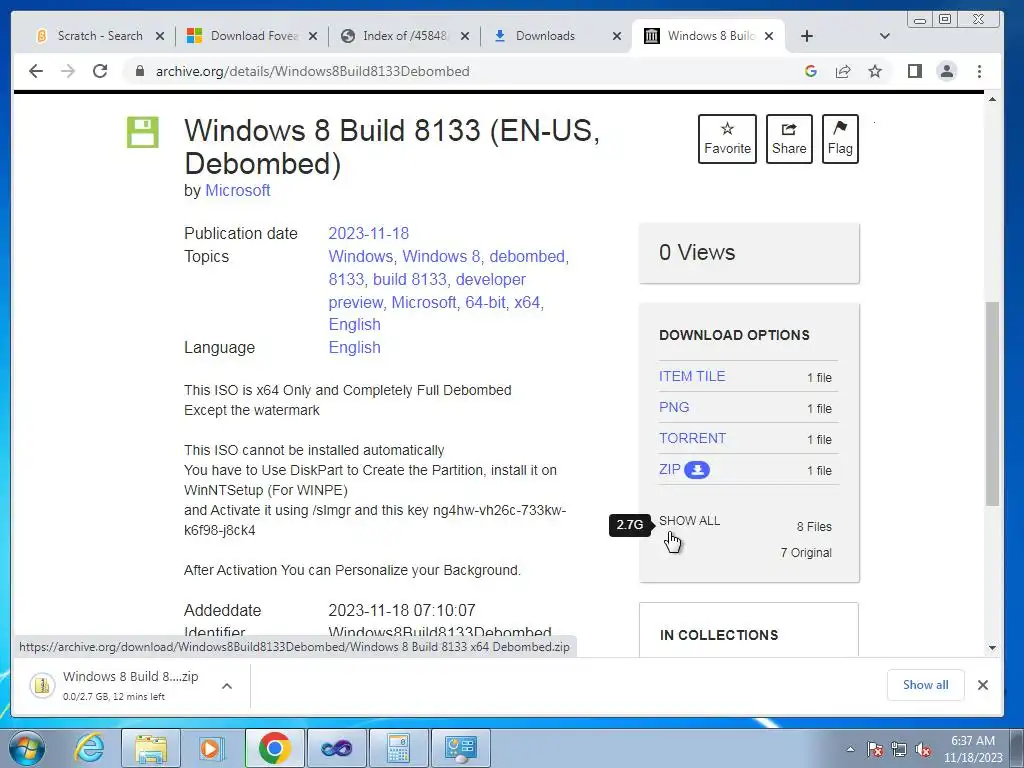Click the green floppy disk software icon
Image resolution: width=1024 pixels, height=768 pixels.
pos(142,133)
